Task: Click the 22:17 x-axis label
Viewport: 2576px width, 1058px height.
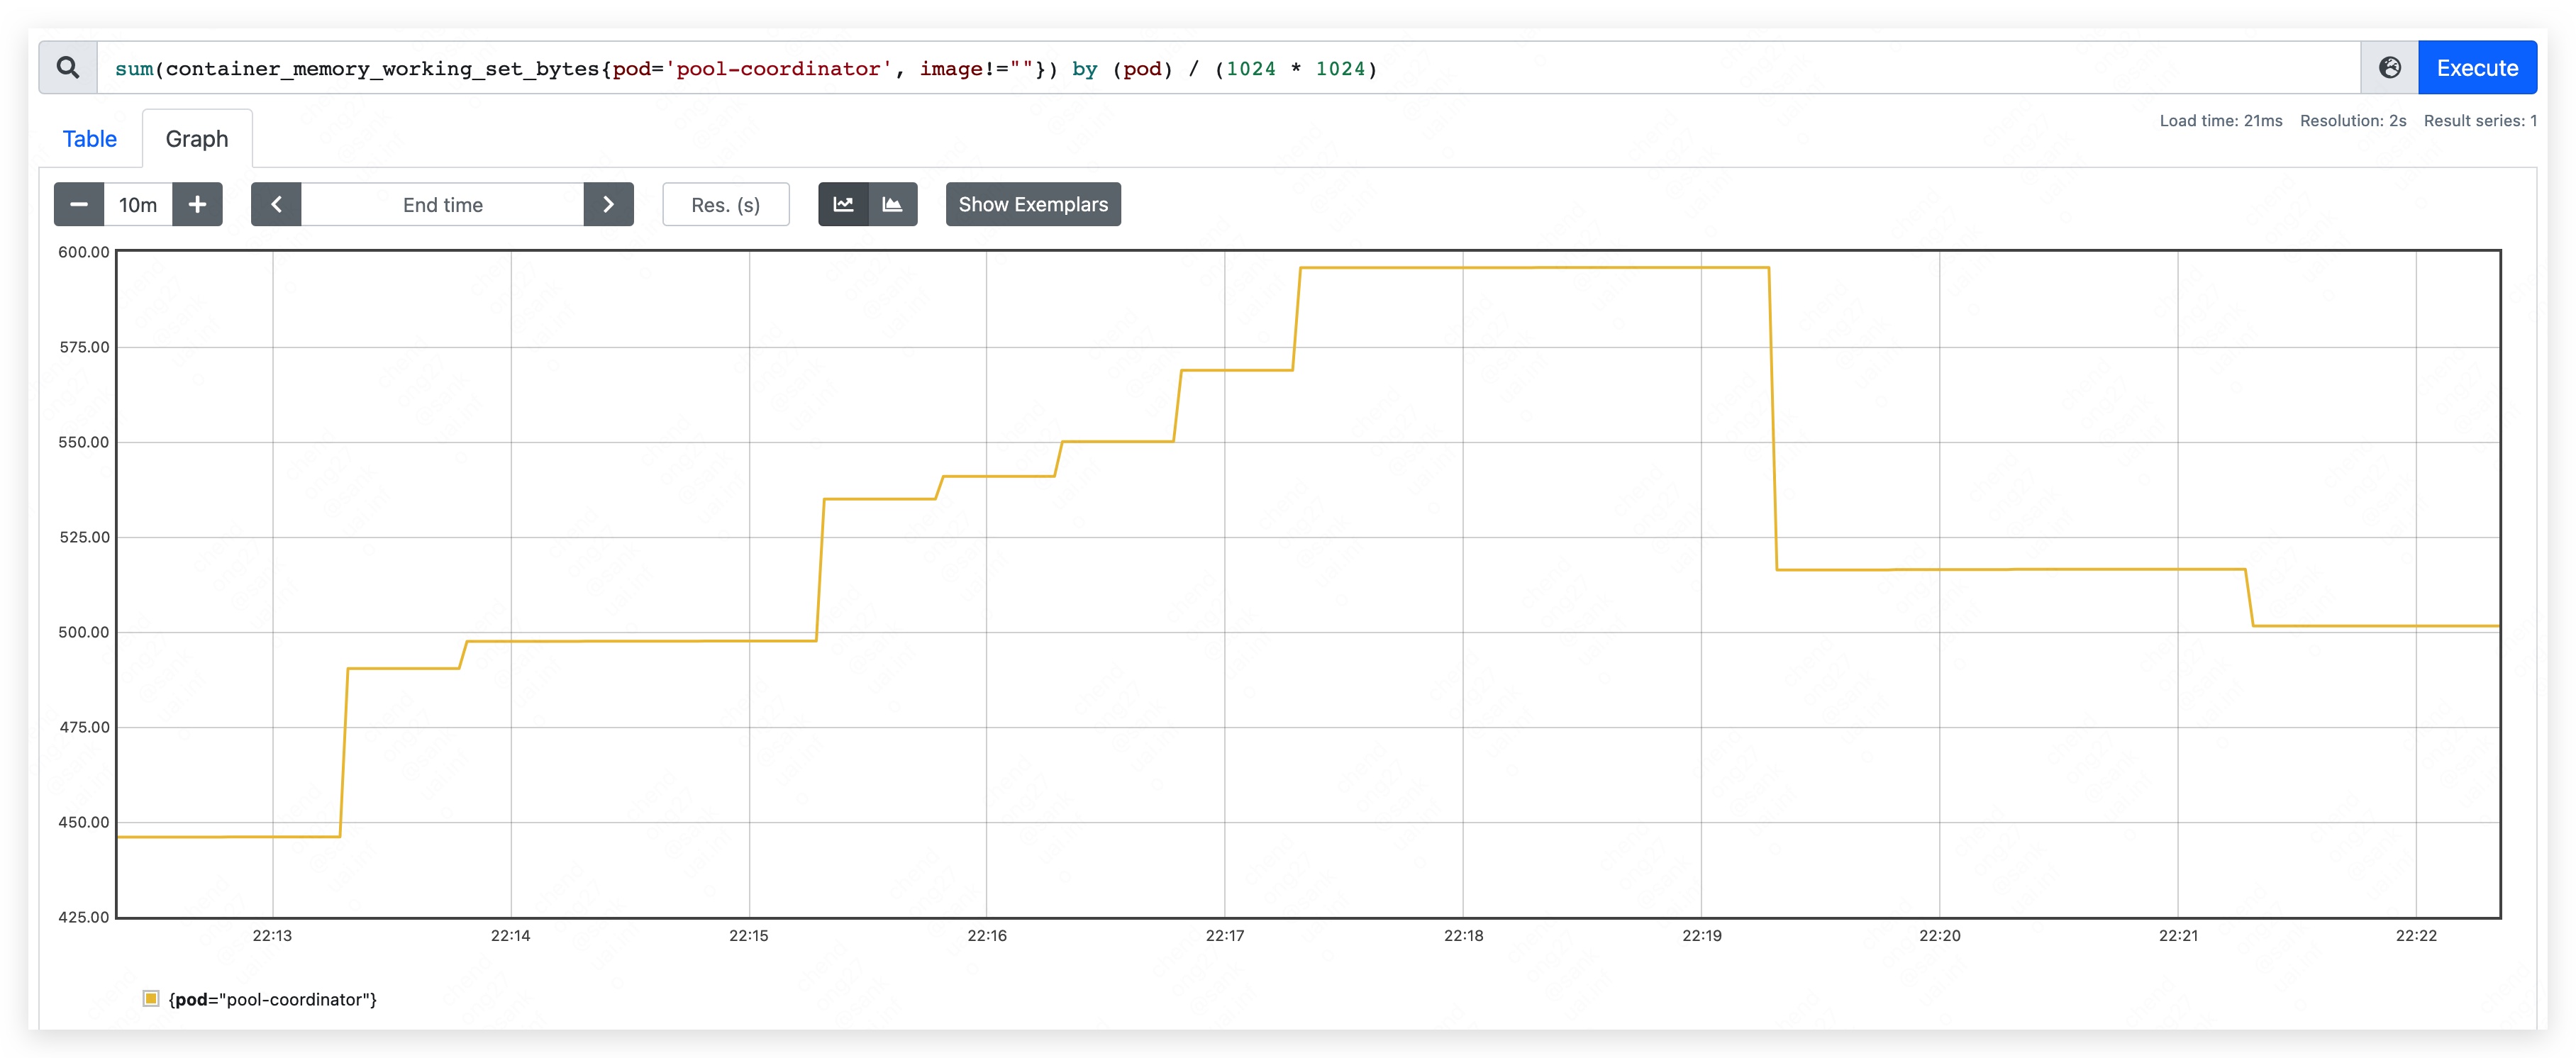Action: 1225,935
